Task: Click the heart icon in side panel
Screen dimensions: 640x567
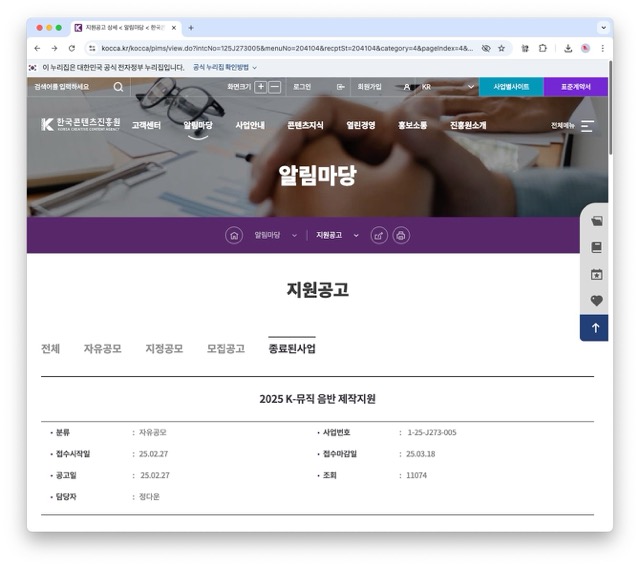Action: tap(596, 301)
